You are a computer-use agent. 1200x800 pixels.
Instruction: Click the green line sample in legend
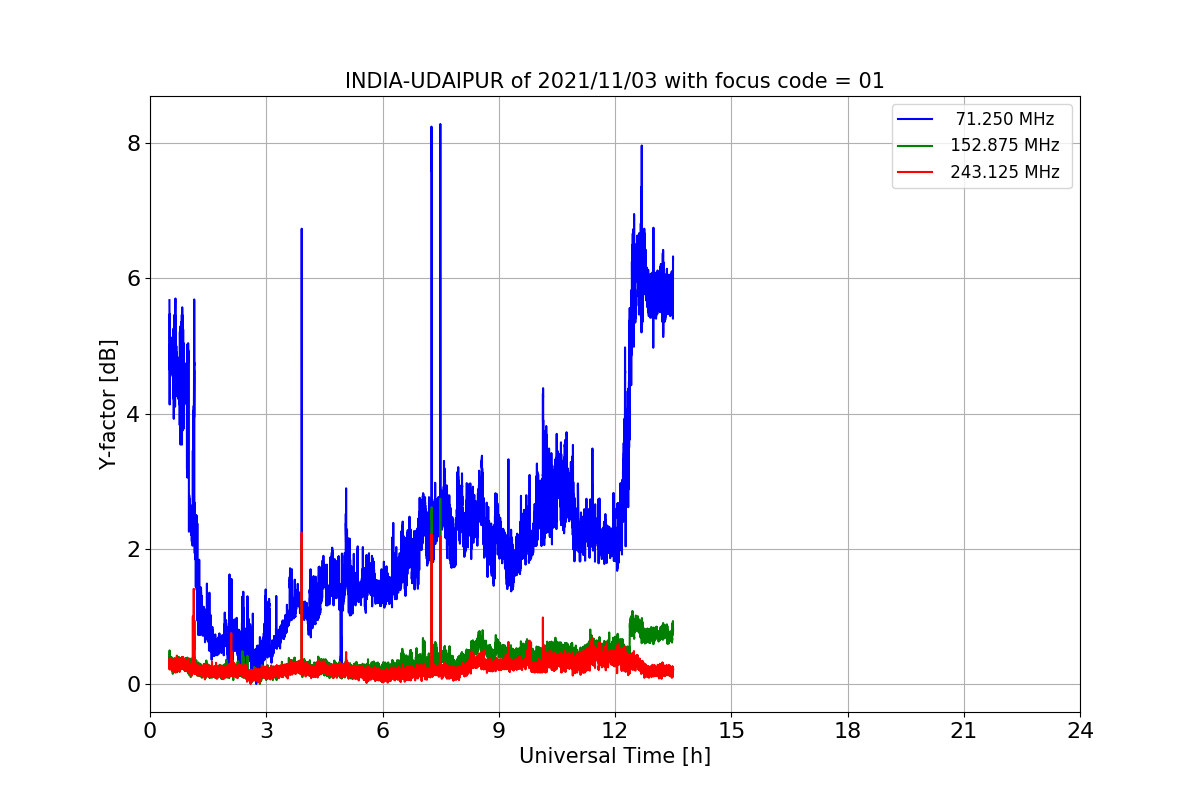click(915, 145)
